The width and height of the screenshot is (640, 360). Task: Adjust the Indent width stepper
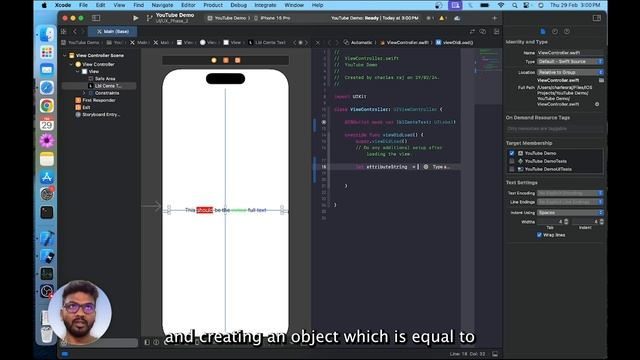601,222
